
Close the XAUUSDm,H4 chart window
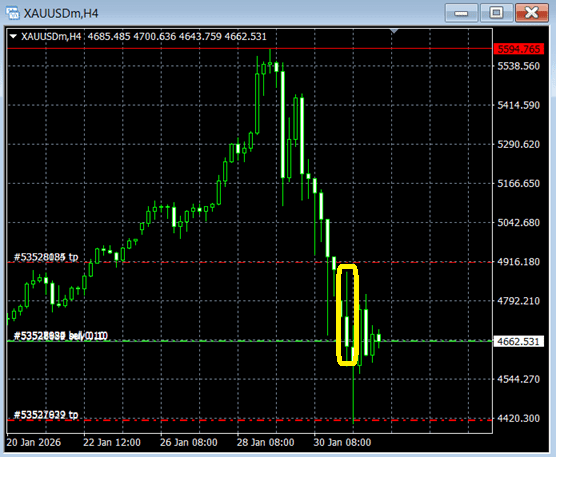532,13
